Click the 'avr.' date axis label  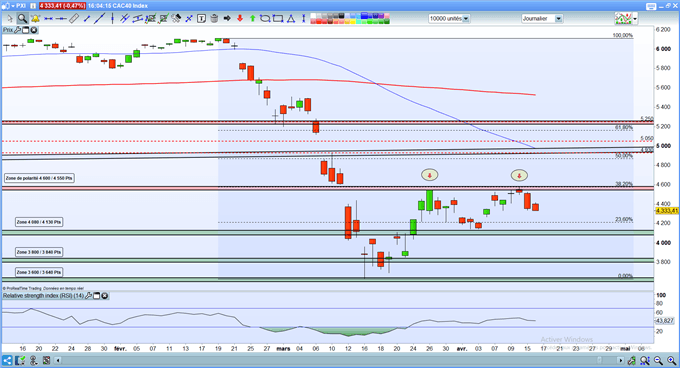click(x=462, y=348)
